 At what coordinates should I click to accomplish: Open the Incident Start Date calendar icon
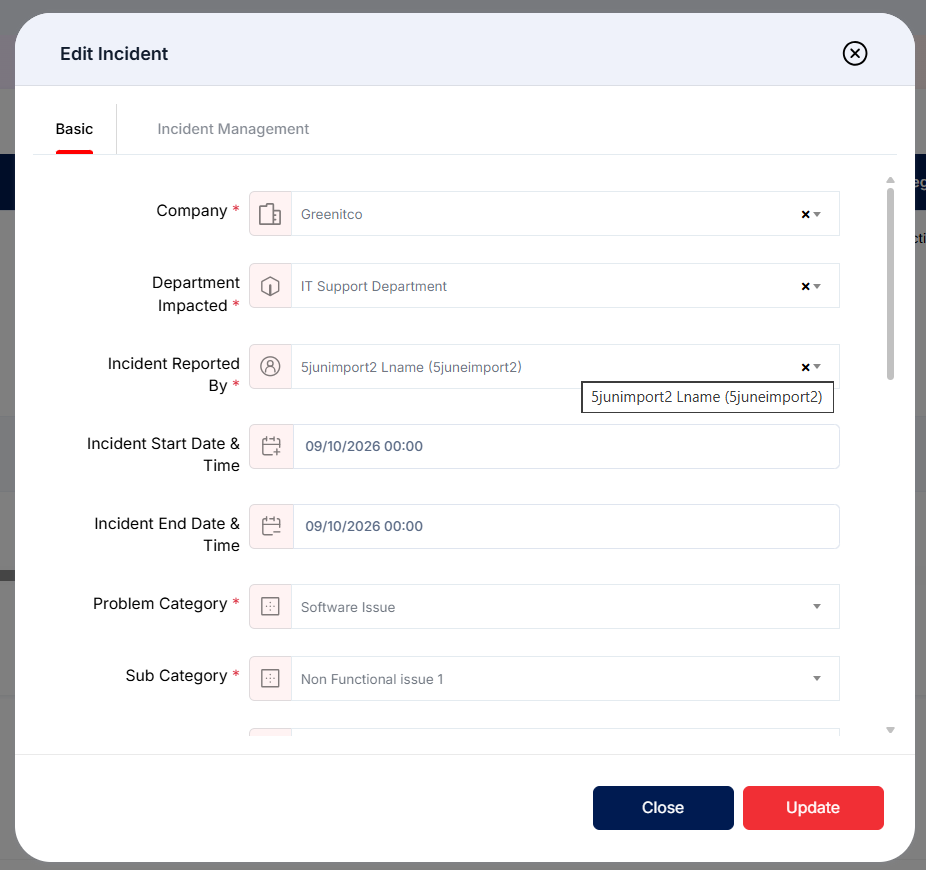pos(271,446)
